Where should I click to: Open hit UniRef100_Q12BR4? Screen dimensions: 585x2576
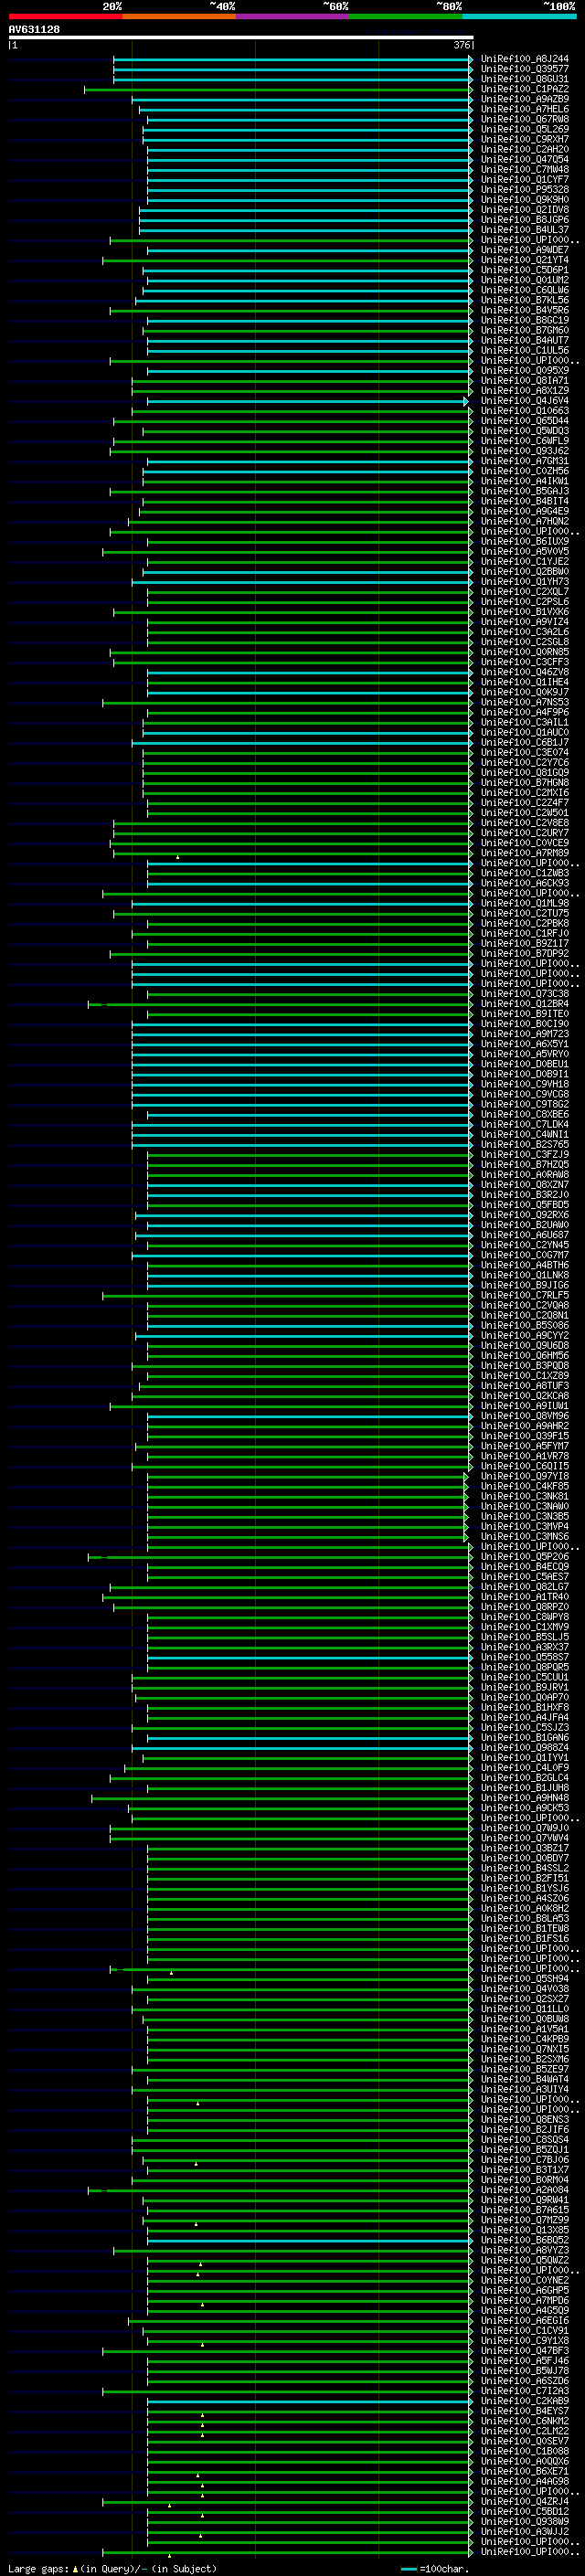(x=525, y=1004)
